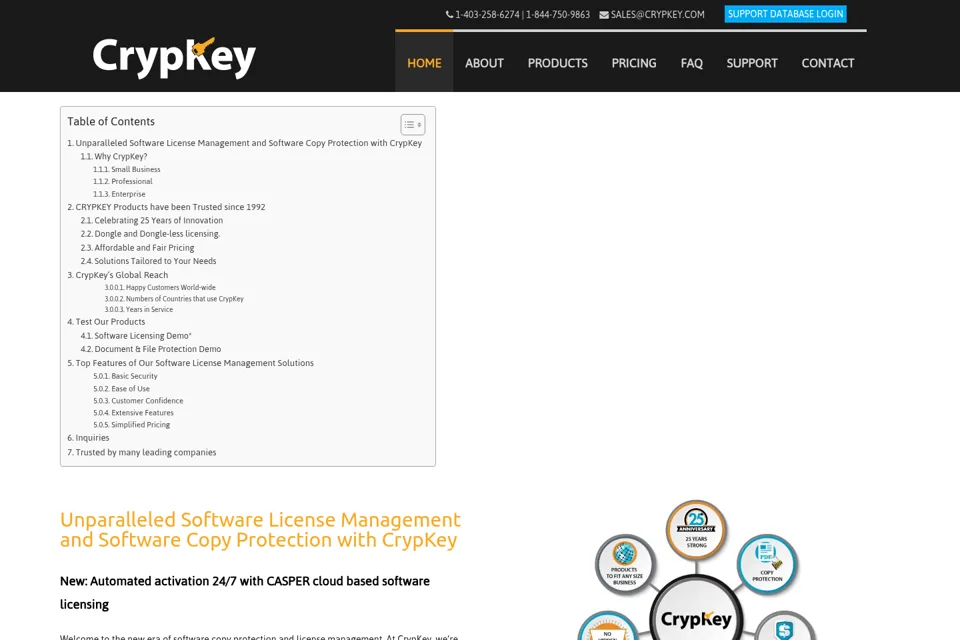Open Solutions Tailored to Your Needs link
Image resolution: width=960 pixels, height=640 pixels.
tap(148, 261)
